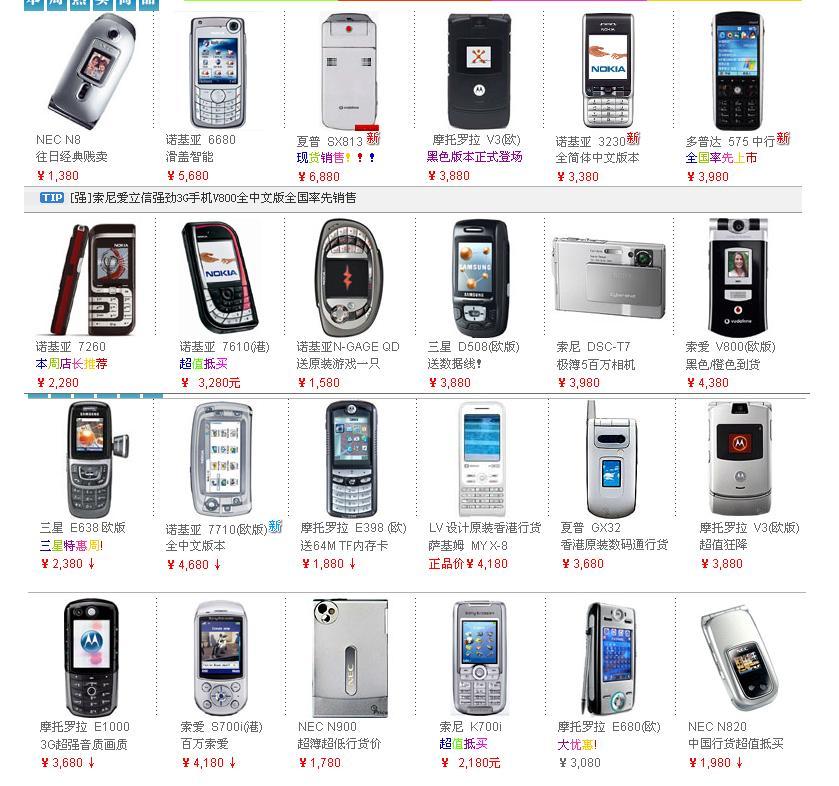Click the 摩托罗拉 E680(欧) link
839x786 pixels.
pos(609,727)
